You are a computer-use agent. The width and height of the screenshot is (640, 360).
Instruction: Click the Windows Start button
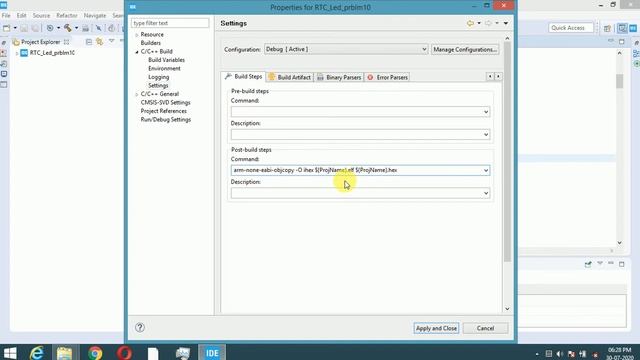[10, 353]
